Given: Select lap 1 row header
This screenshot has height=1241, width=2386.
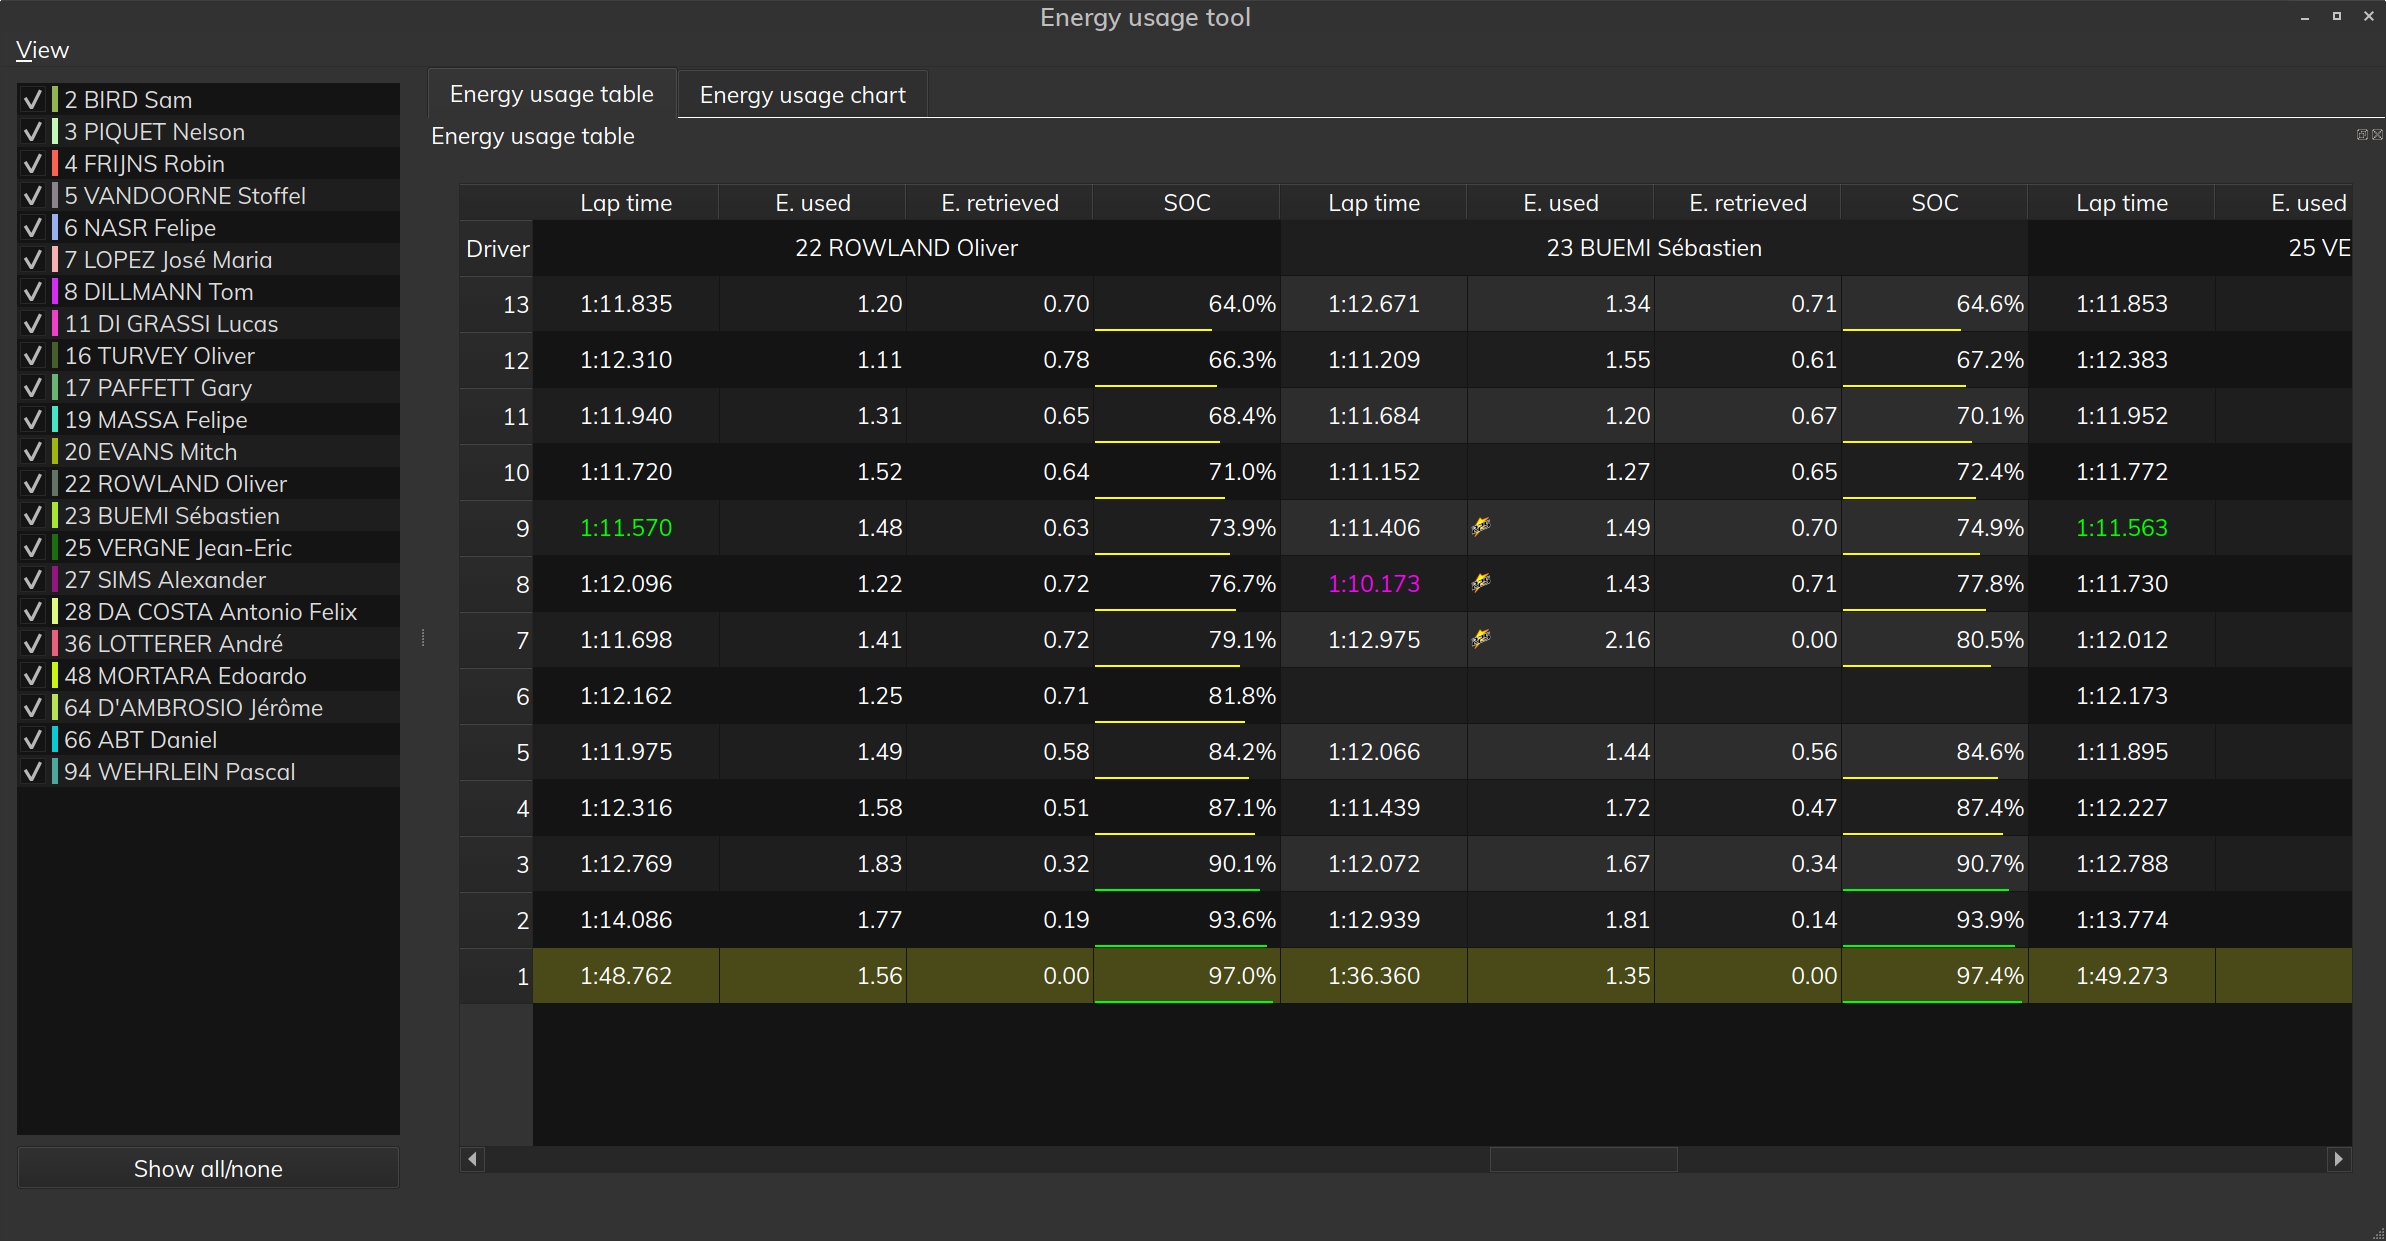Looking at the screenshot, I should point(496,976).
